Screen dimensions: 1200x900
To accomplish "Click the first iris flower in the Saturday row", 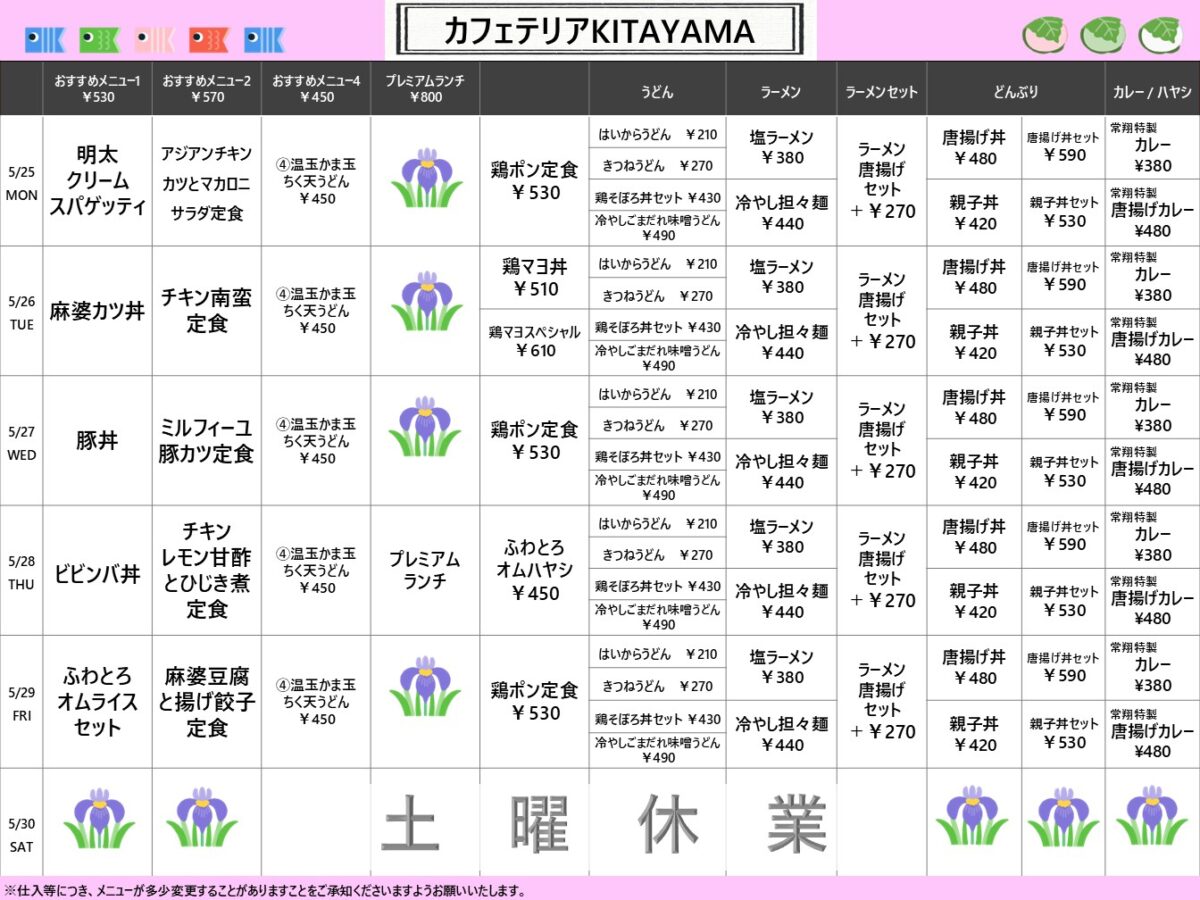I will 99,818.
